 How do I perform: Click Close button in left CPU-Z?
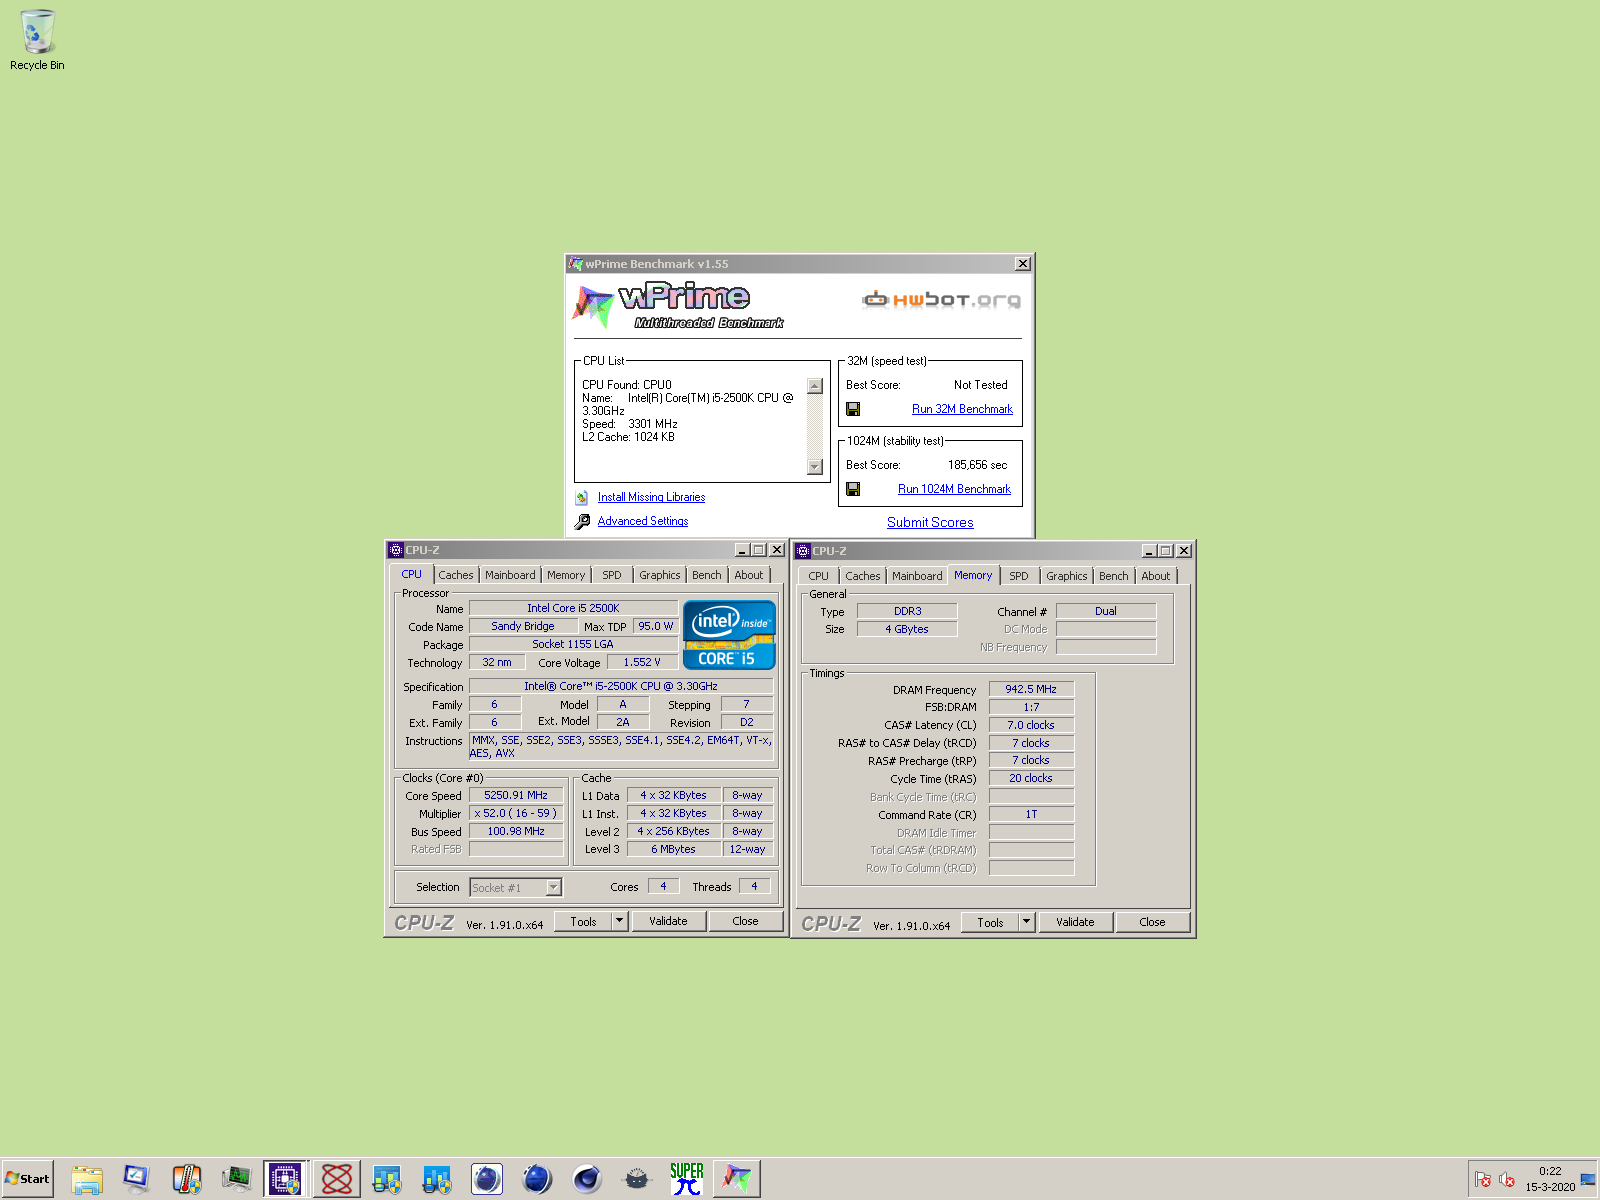pyautogui.click(x=745, y=921)
